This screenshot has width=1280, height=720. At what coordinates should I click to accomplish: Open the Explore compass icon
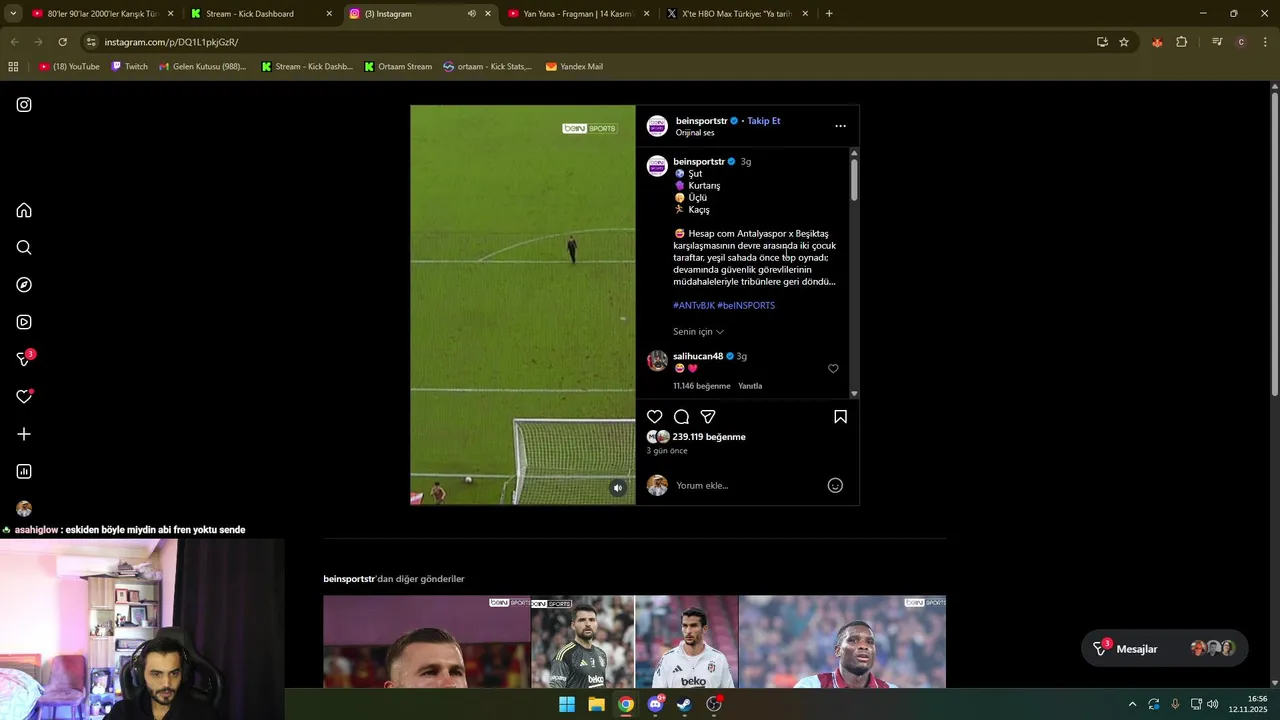(24, 285)
